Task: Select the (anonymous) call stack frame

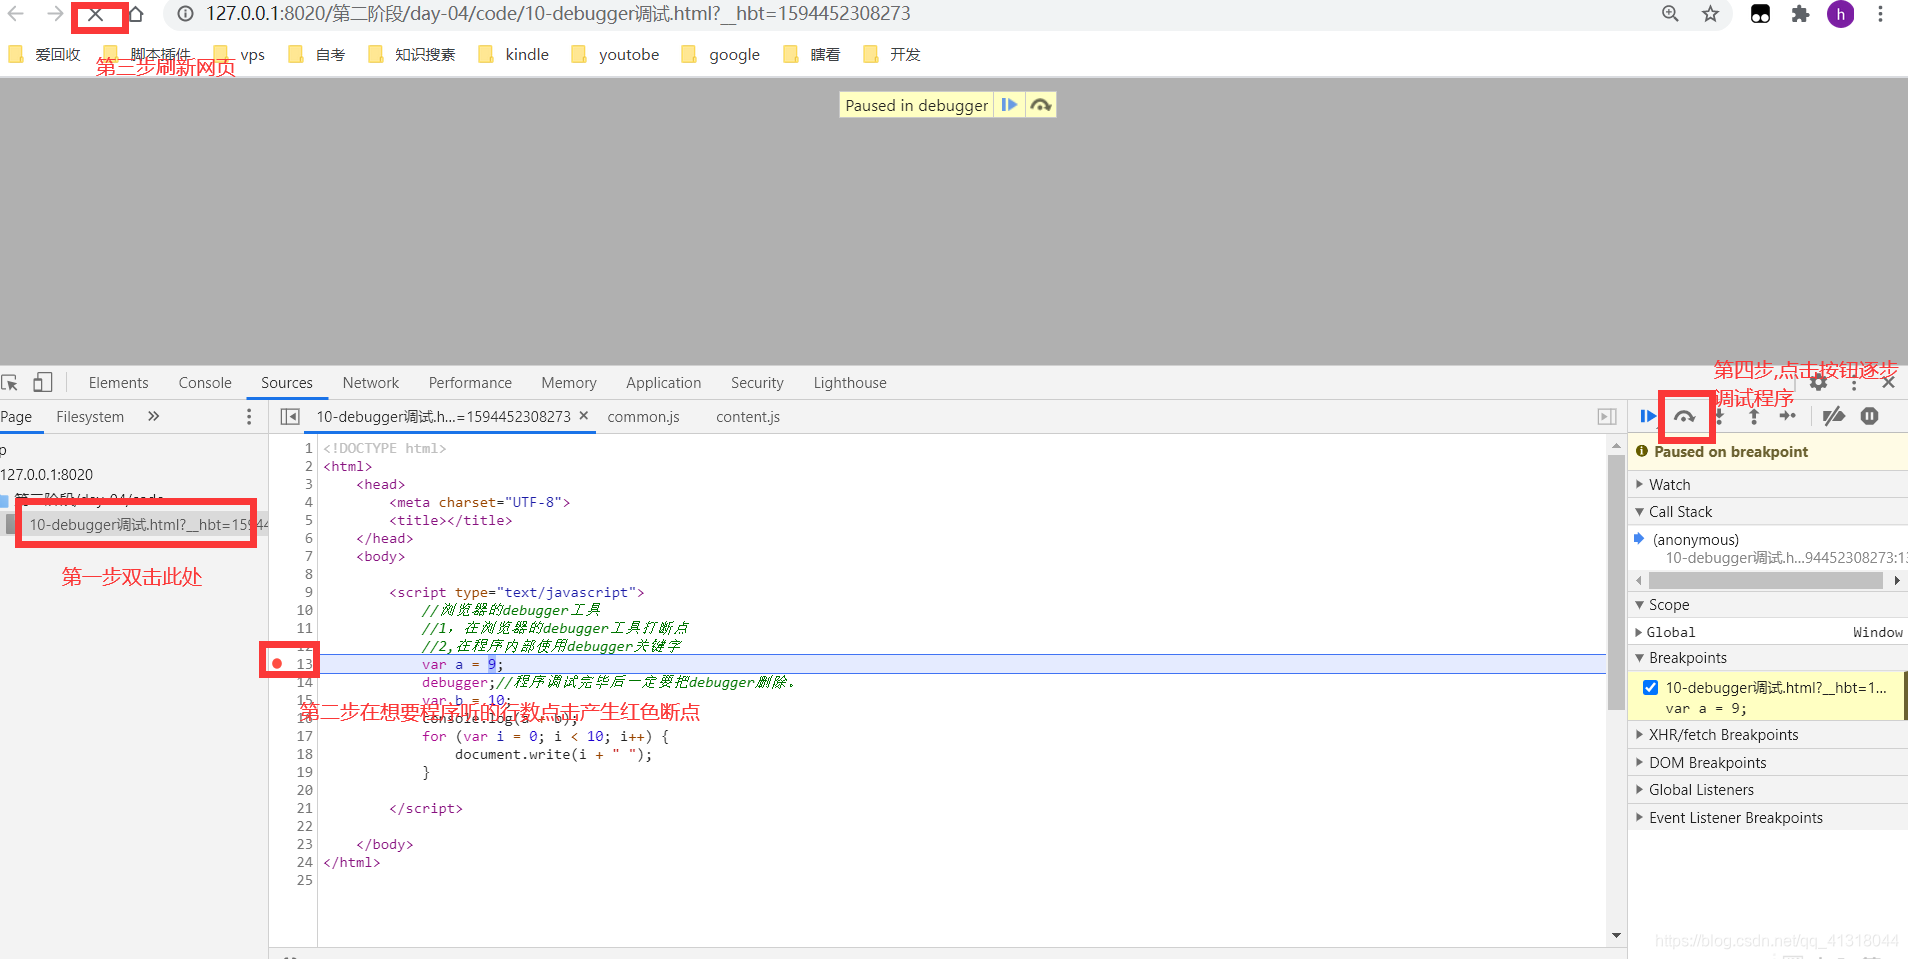Action: tap(1768, 548)
